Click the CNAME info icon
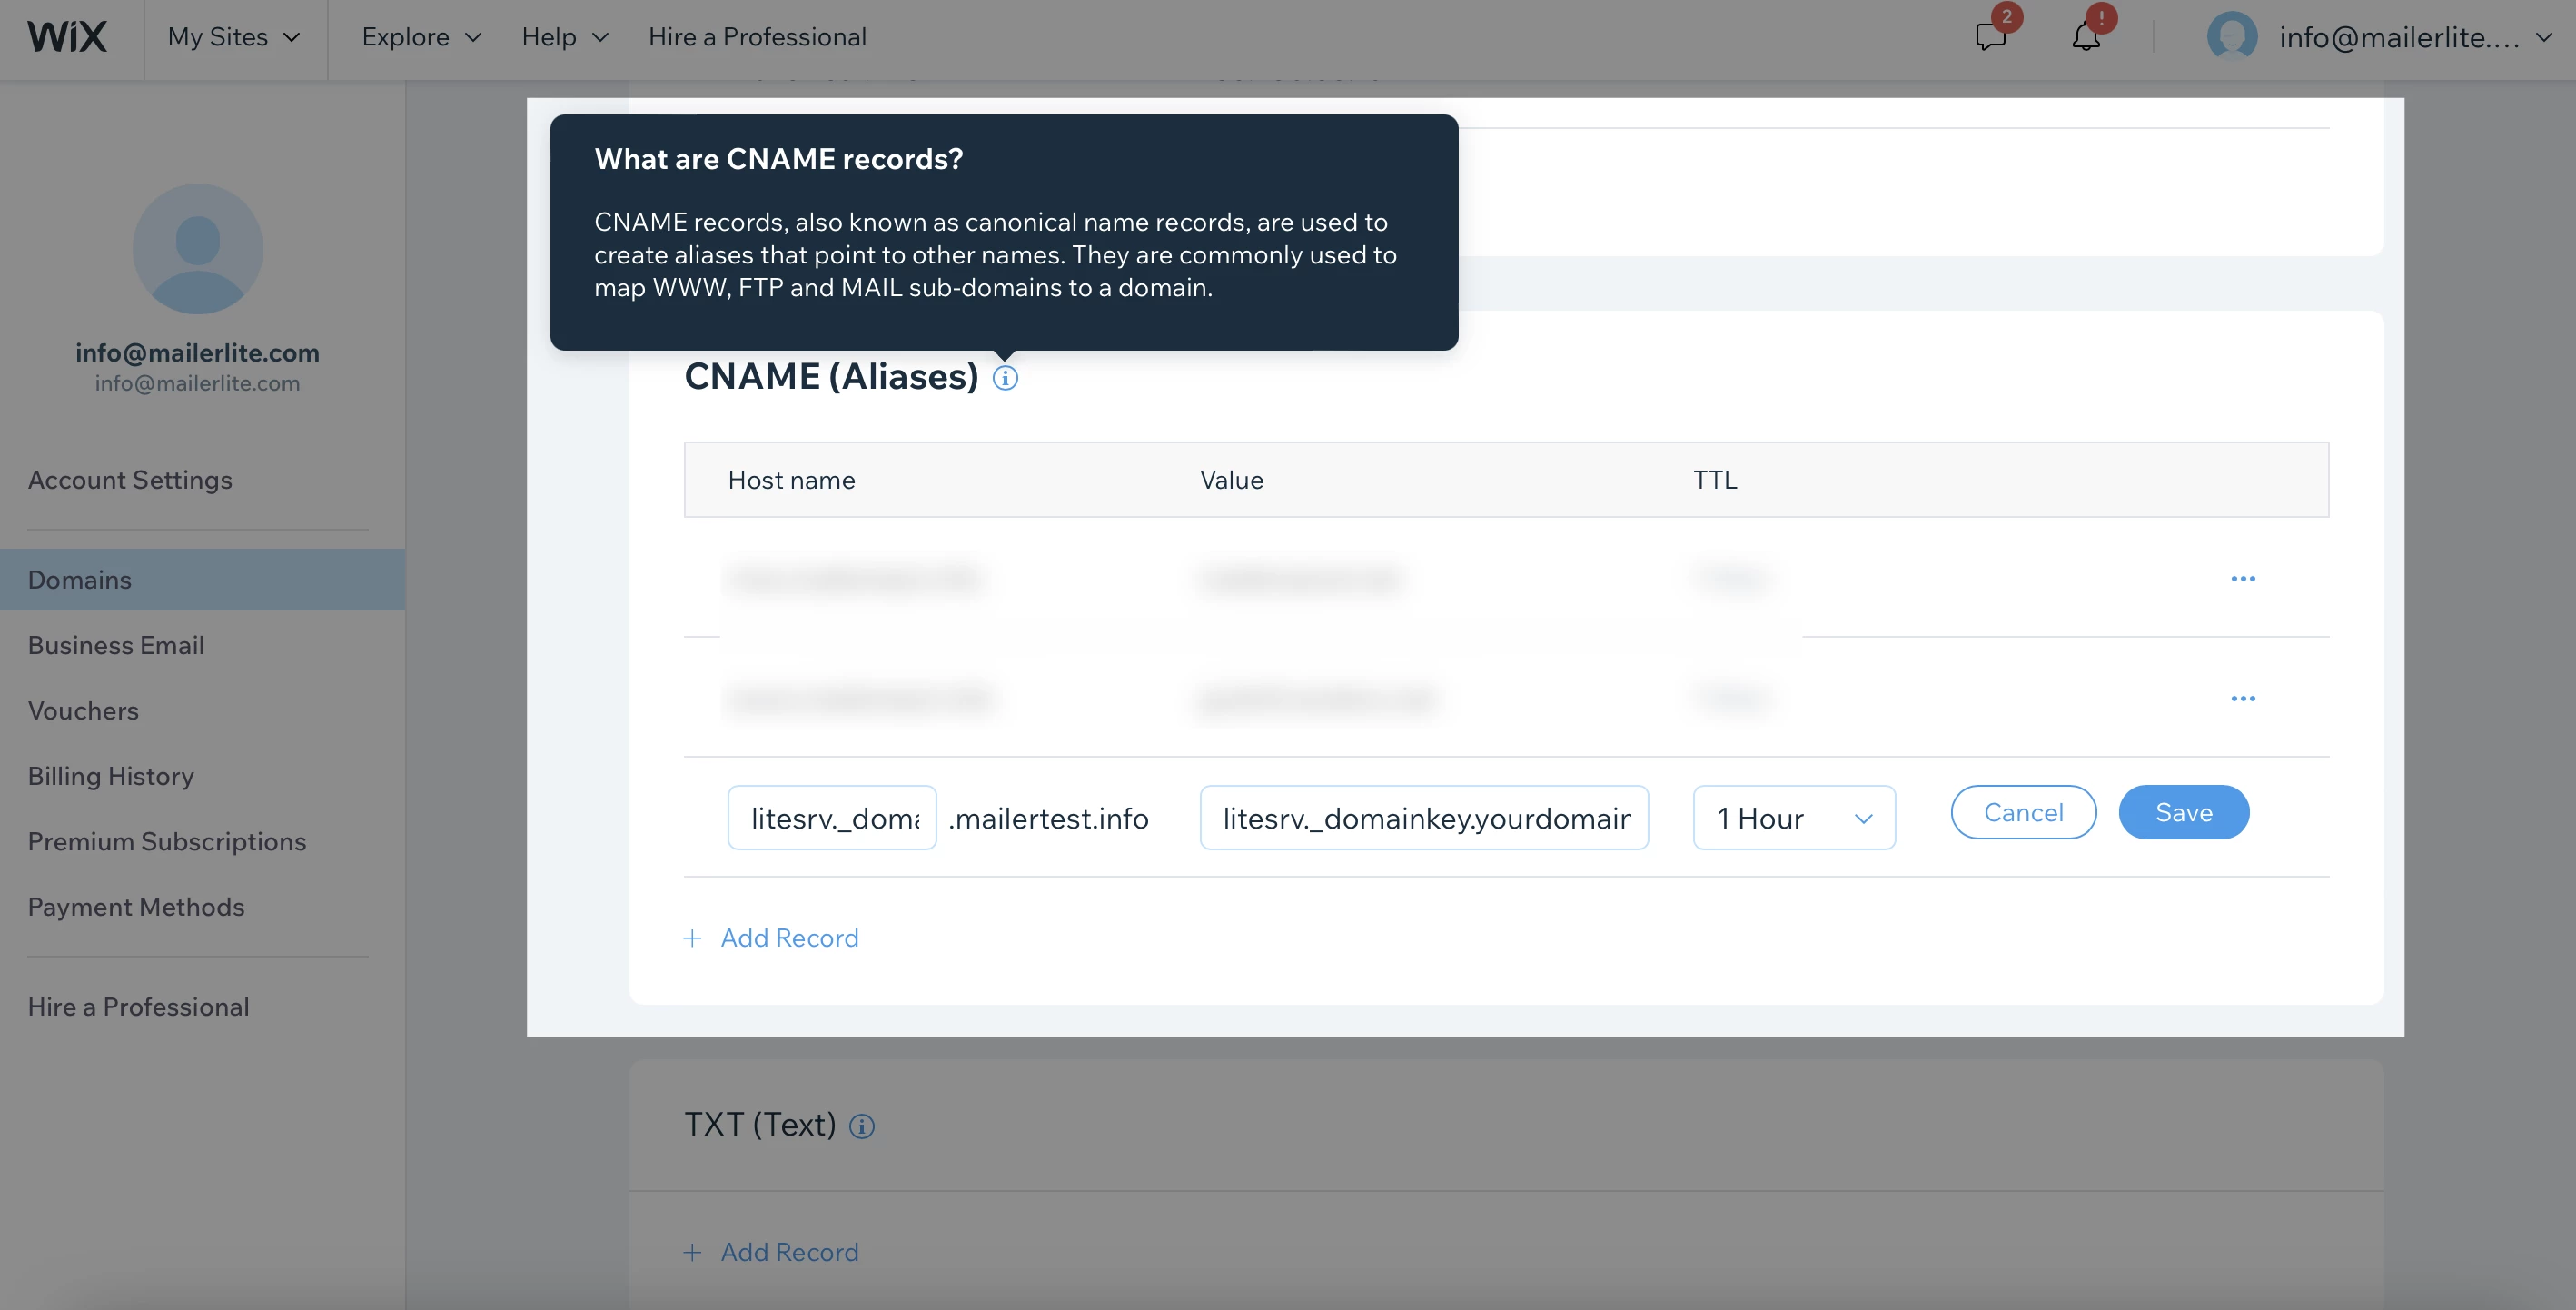The height and width of the screenshot is (1310, 2576). click(1005, 378)
